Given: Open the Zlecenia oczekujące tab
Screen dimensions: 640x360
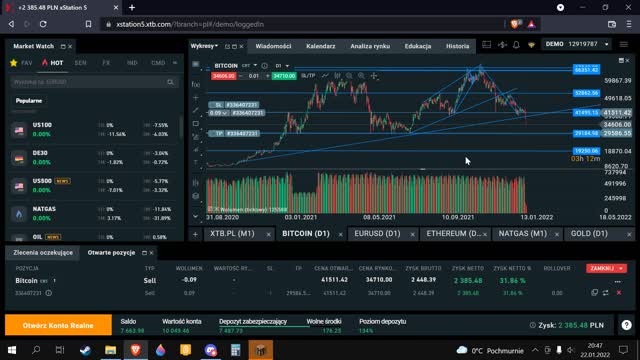Looking at the screenshot, I should click(x=43, y=253).
